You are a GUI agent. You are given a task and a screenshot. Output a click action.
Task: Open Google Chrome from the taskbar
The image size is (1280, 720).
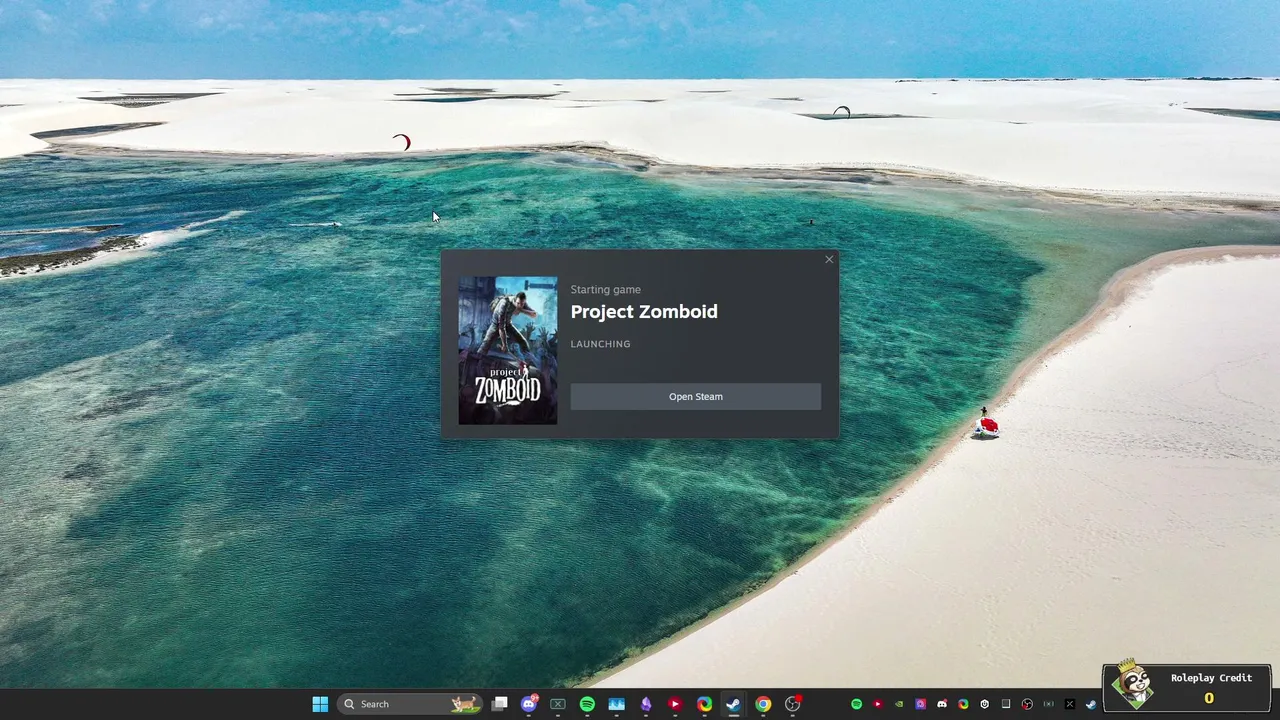[763, 704]
